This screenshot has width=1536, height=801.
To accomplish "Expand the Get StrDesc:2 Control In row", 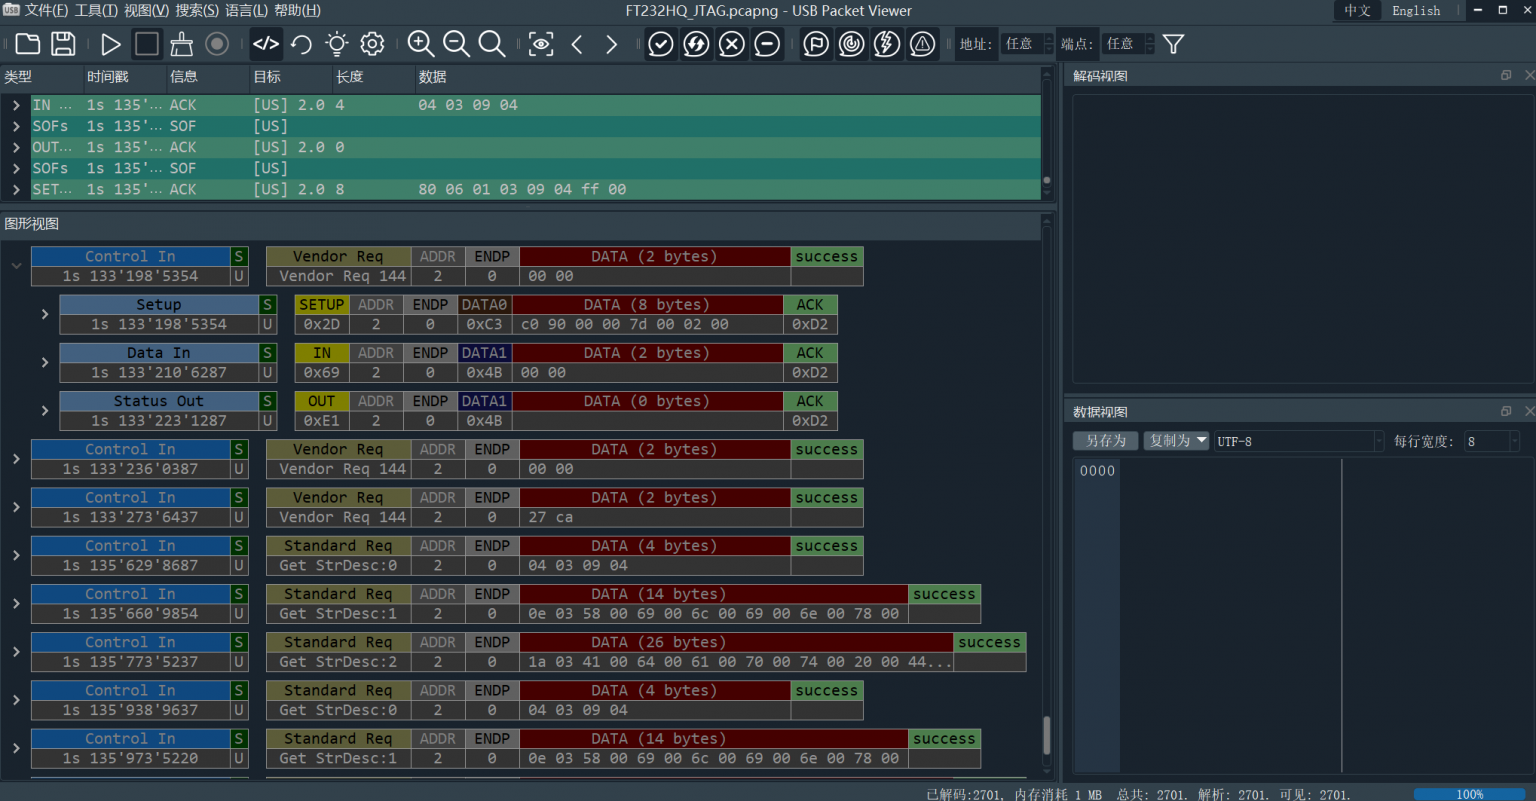I will click(x=16, y=652).
